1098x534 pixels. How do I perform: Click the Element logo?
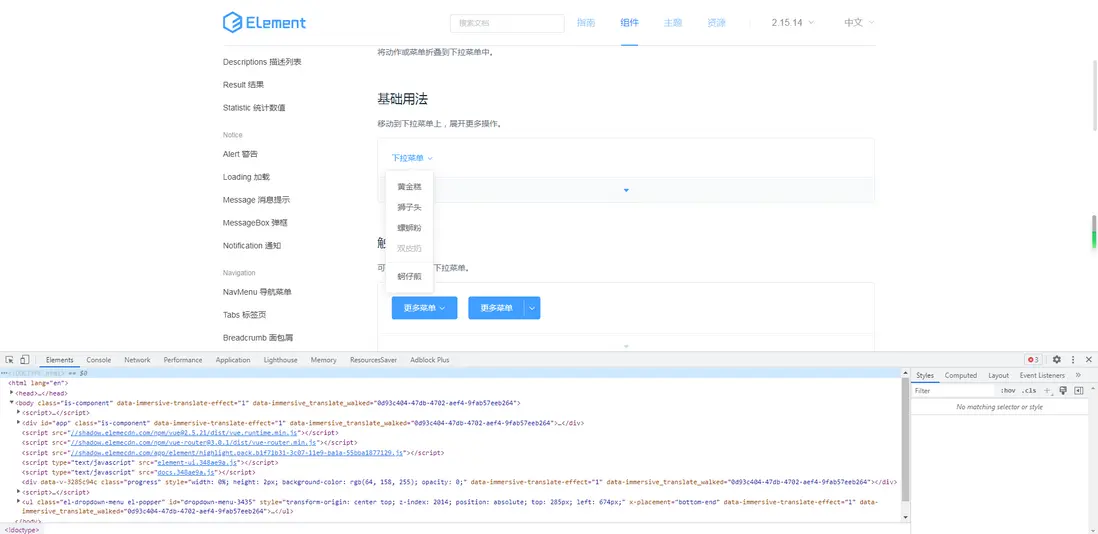[264, 22]
